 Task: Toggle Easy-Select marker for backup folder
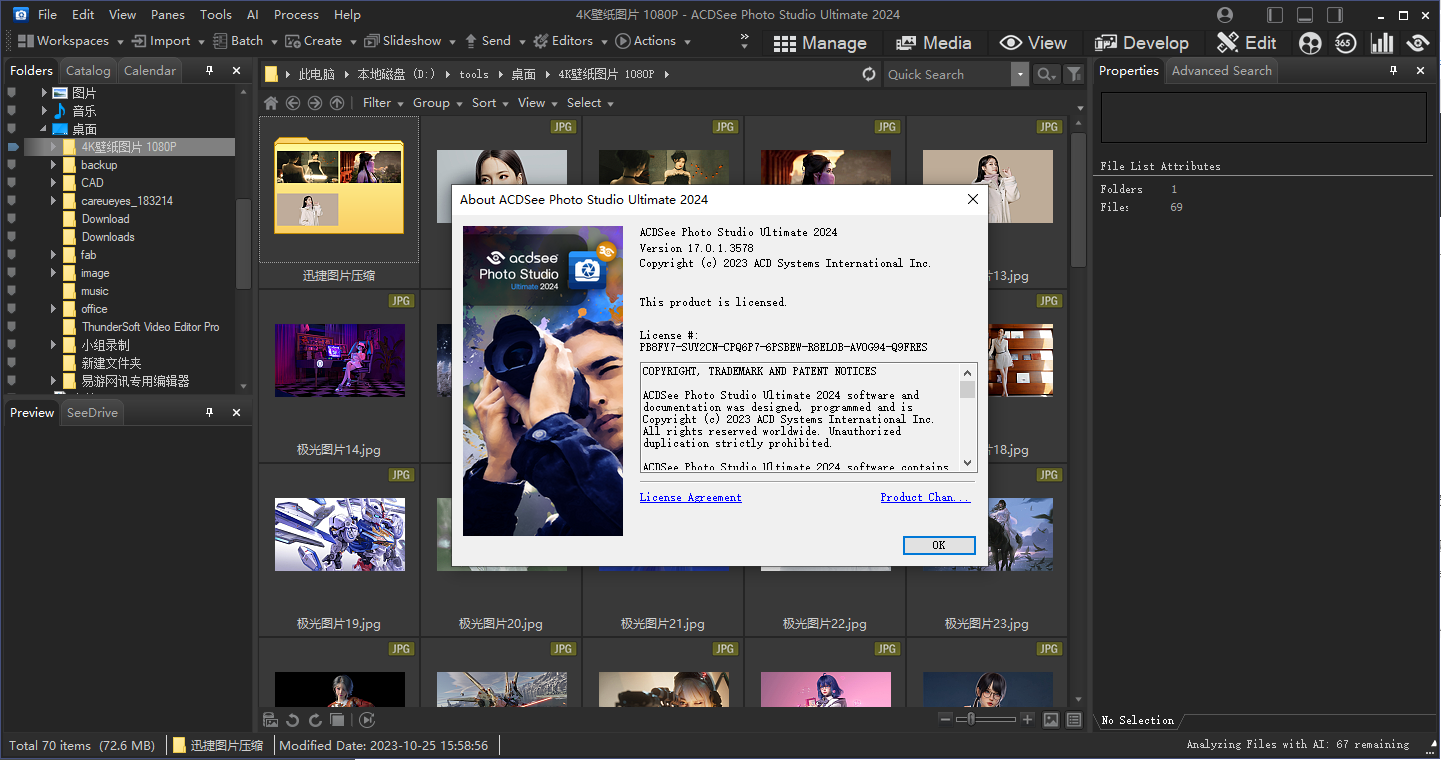[x=12, y=165]
